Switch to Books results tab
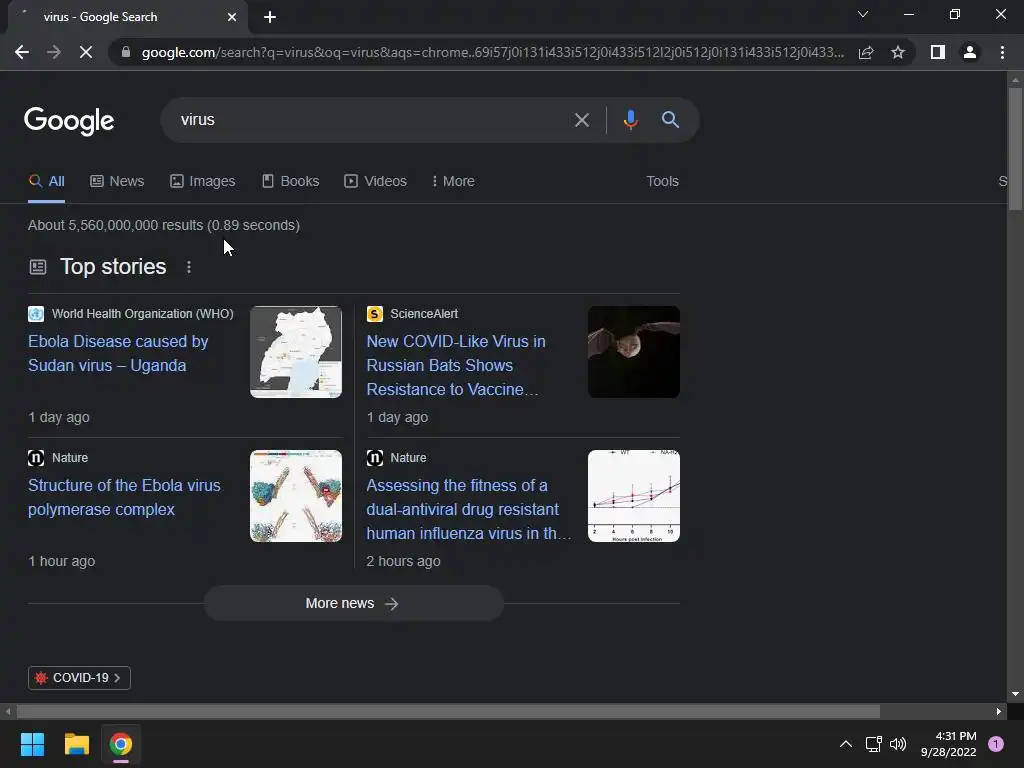 (x=291, y=181)
